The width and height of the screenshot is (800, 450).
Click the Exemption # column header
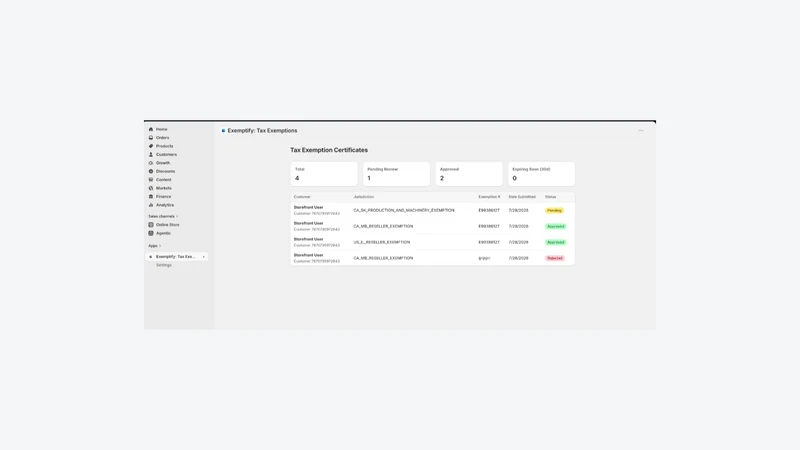pyautogui.click(x=489, y=197)
